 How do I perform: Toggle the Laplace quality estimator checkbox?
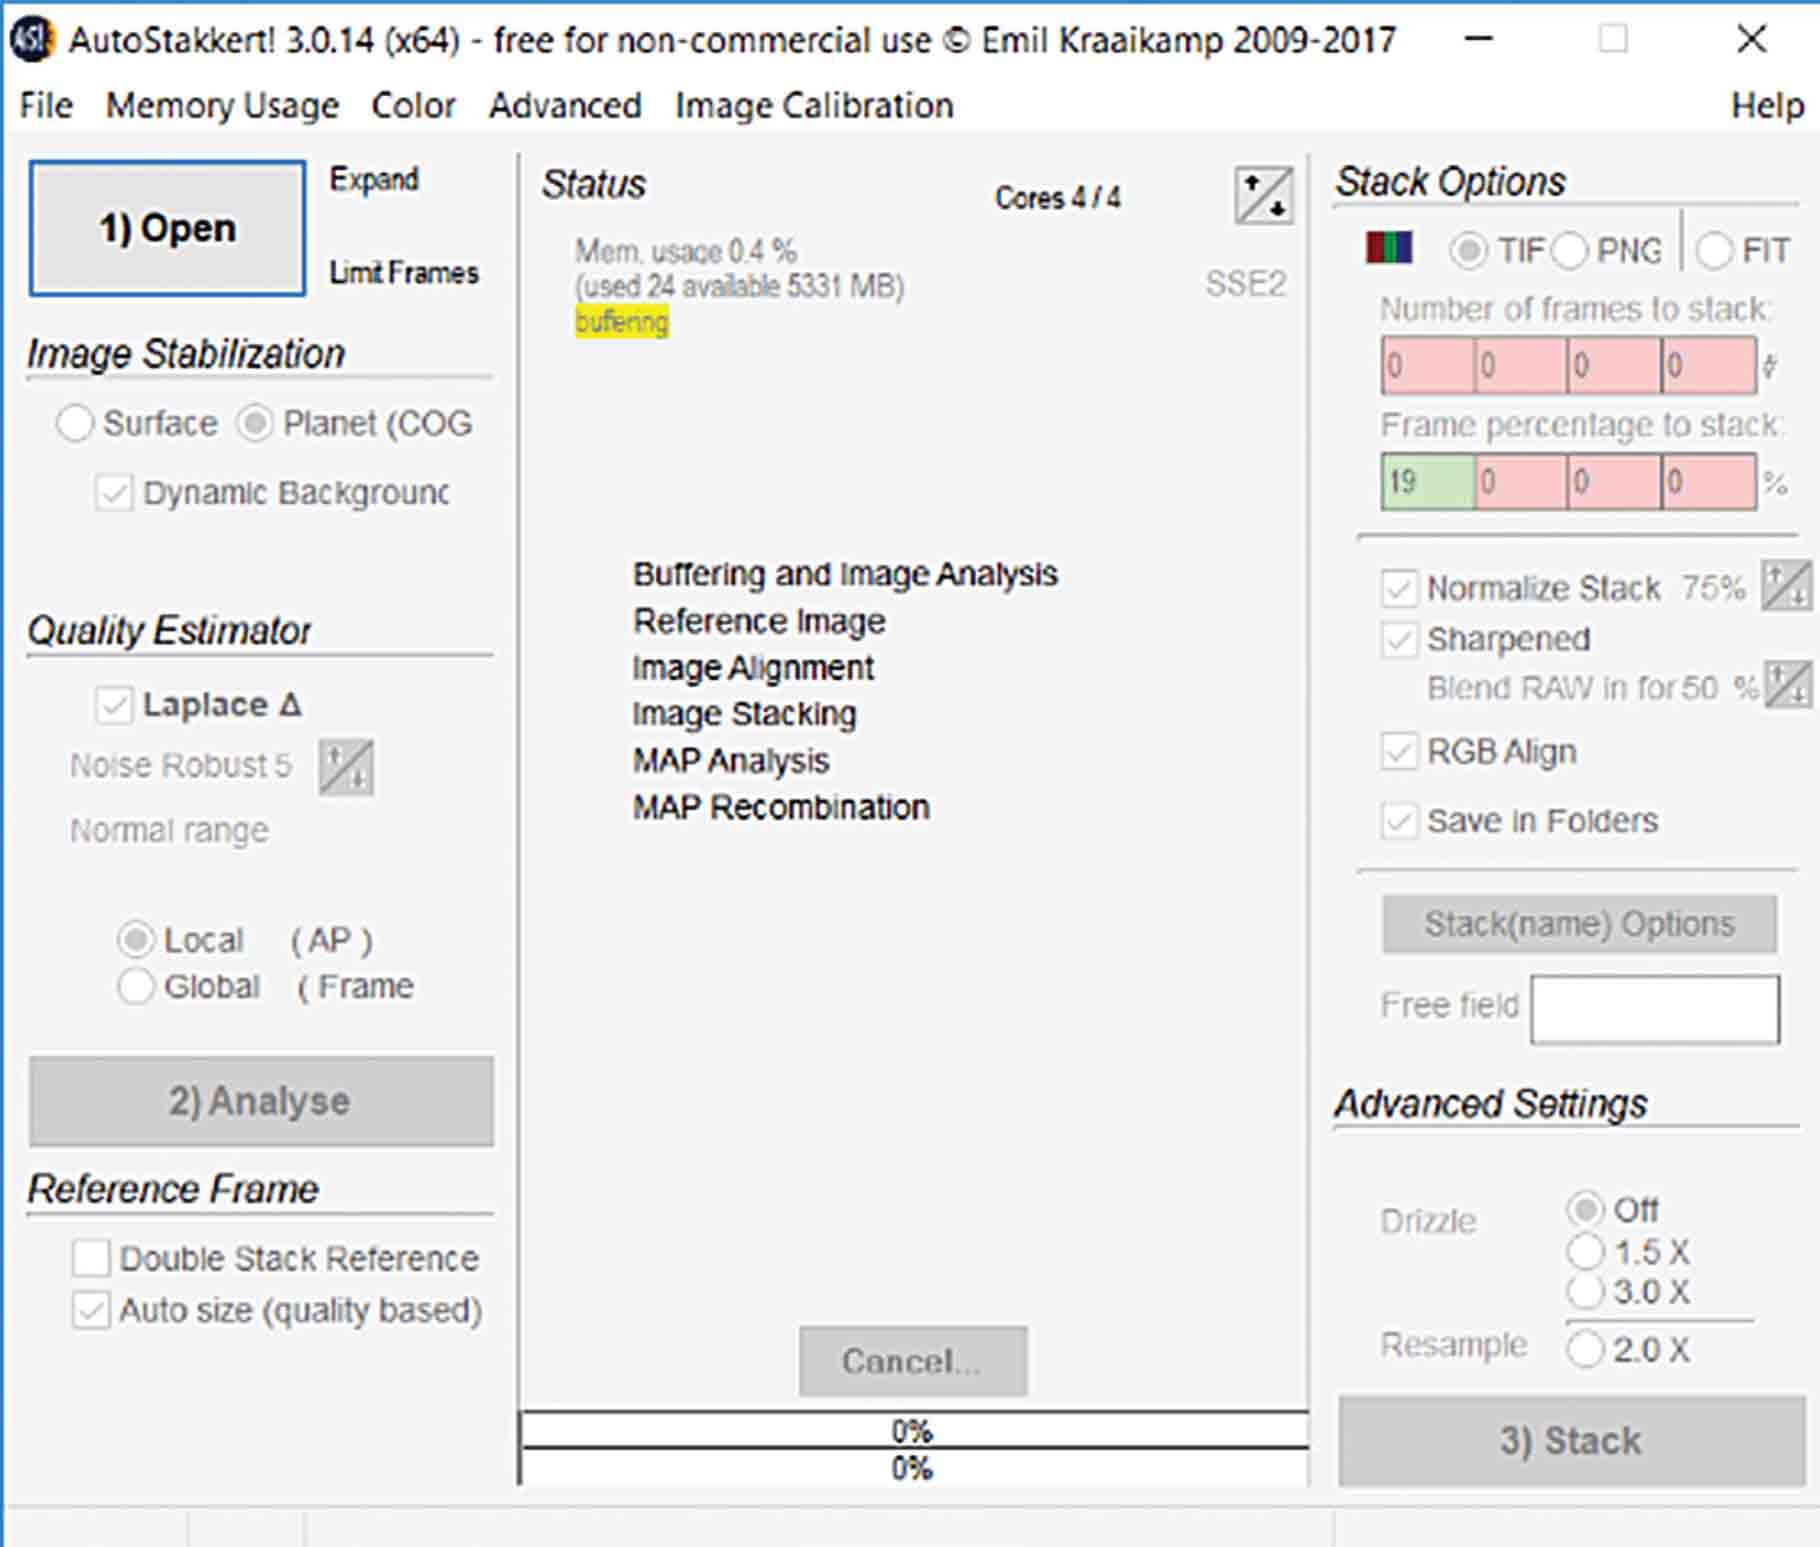(x=113, y=705)
